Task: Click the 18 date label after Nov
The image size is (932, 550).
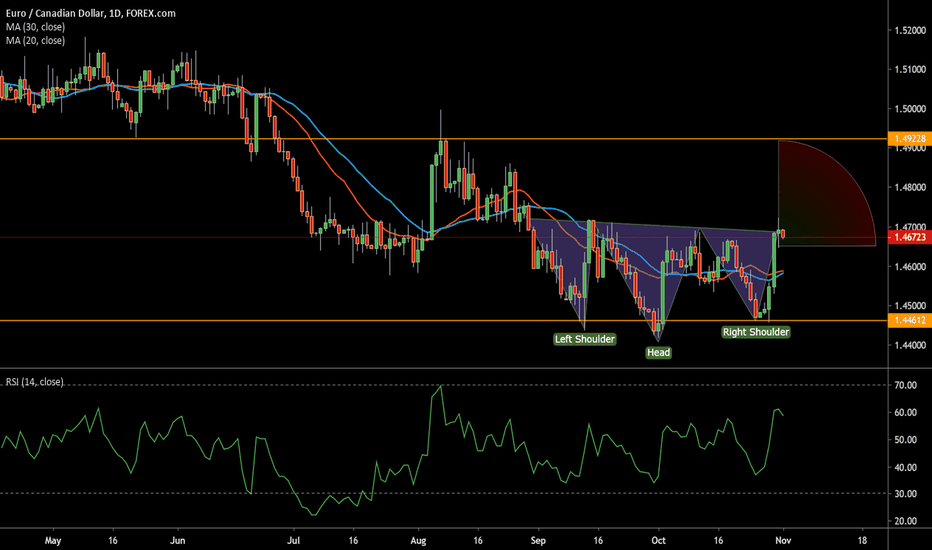Action: pos(862,540)
